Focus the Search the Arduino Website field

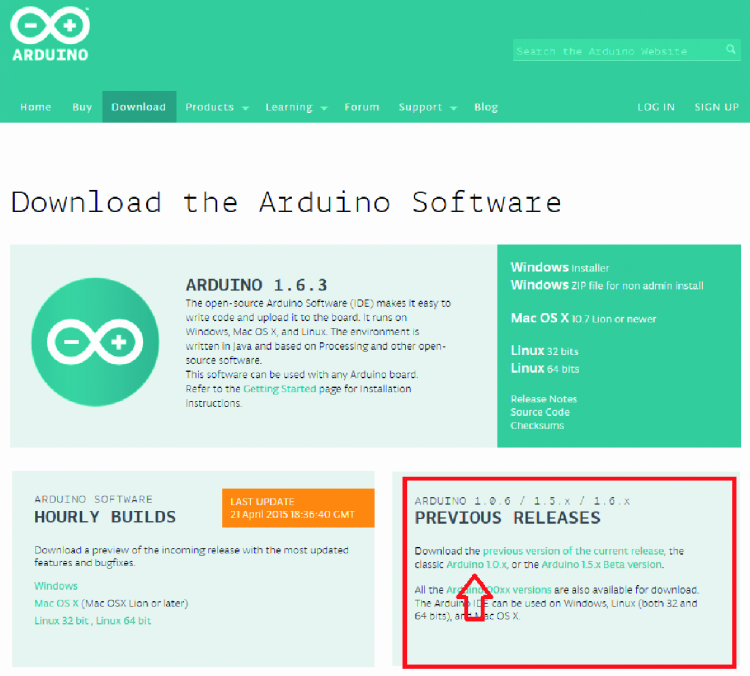pyautogui.click(x=627, y=50)
